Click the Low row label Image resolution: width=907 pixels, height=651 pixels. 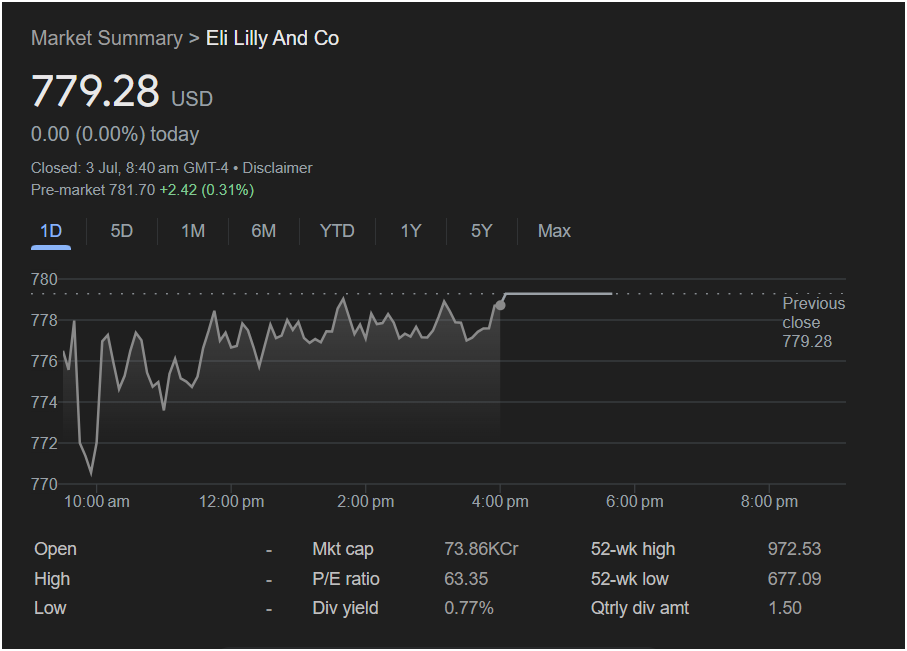[x=50, y=608]
